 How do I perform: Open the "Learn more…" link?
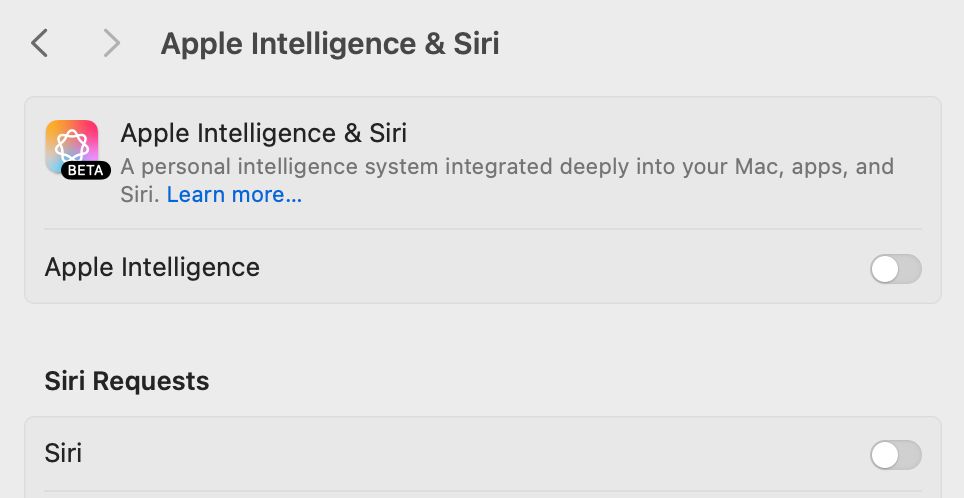(234, 194)
